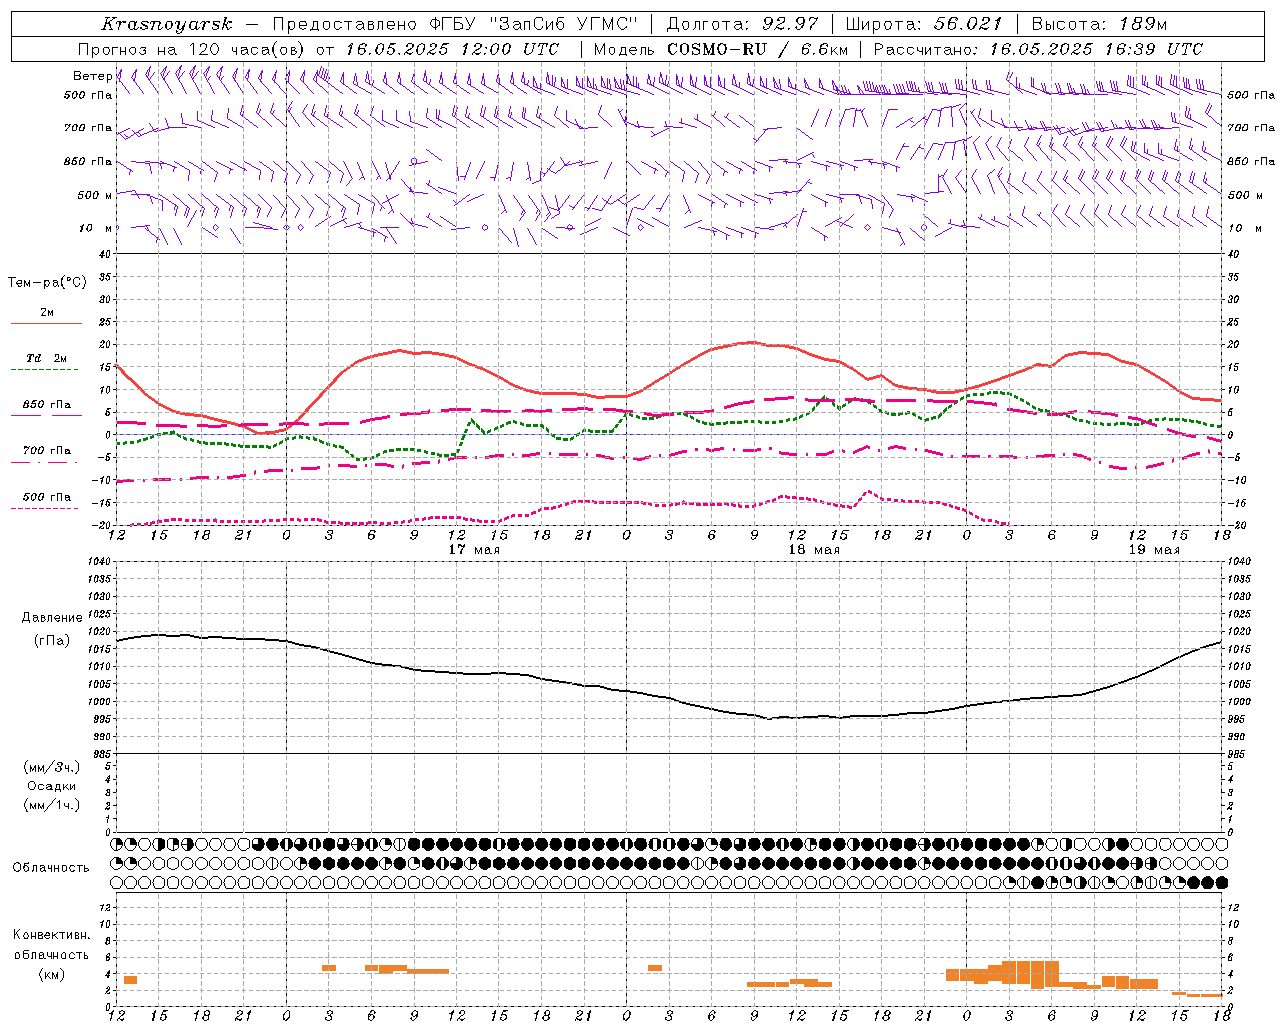1280x1024 pixels.
Task: Click the 'Конвективн.' convective cloud label
Action: click(x=52, y=936)
